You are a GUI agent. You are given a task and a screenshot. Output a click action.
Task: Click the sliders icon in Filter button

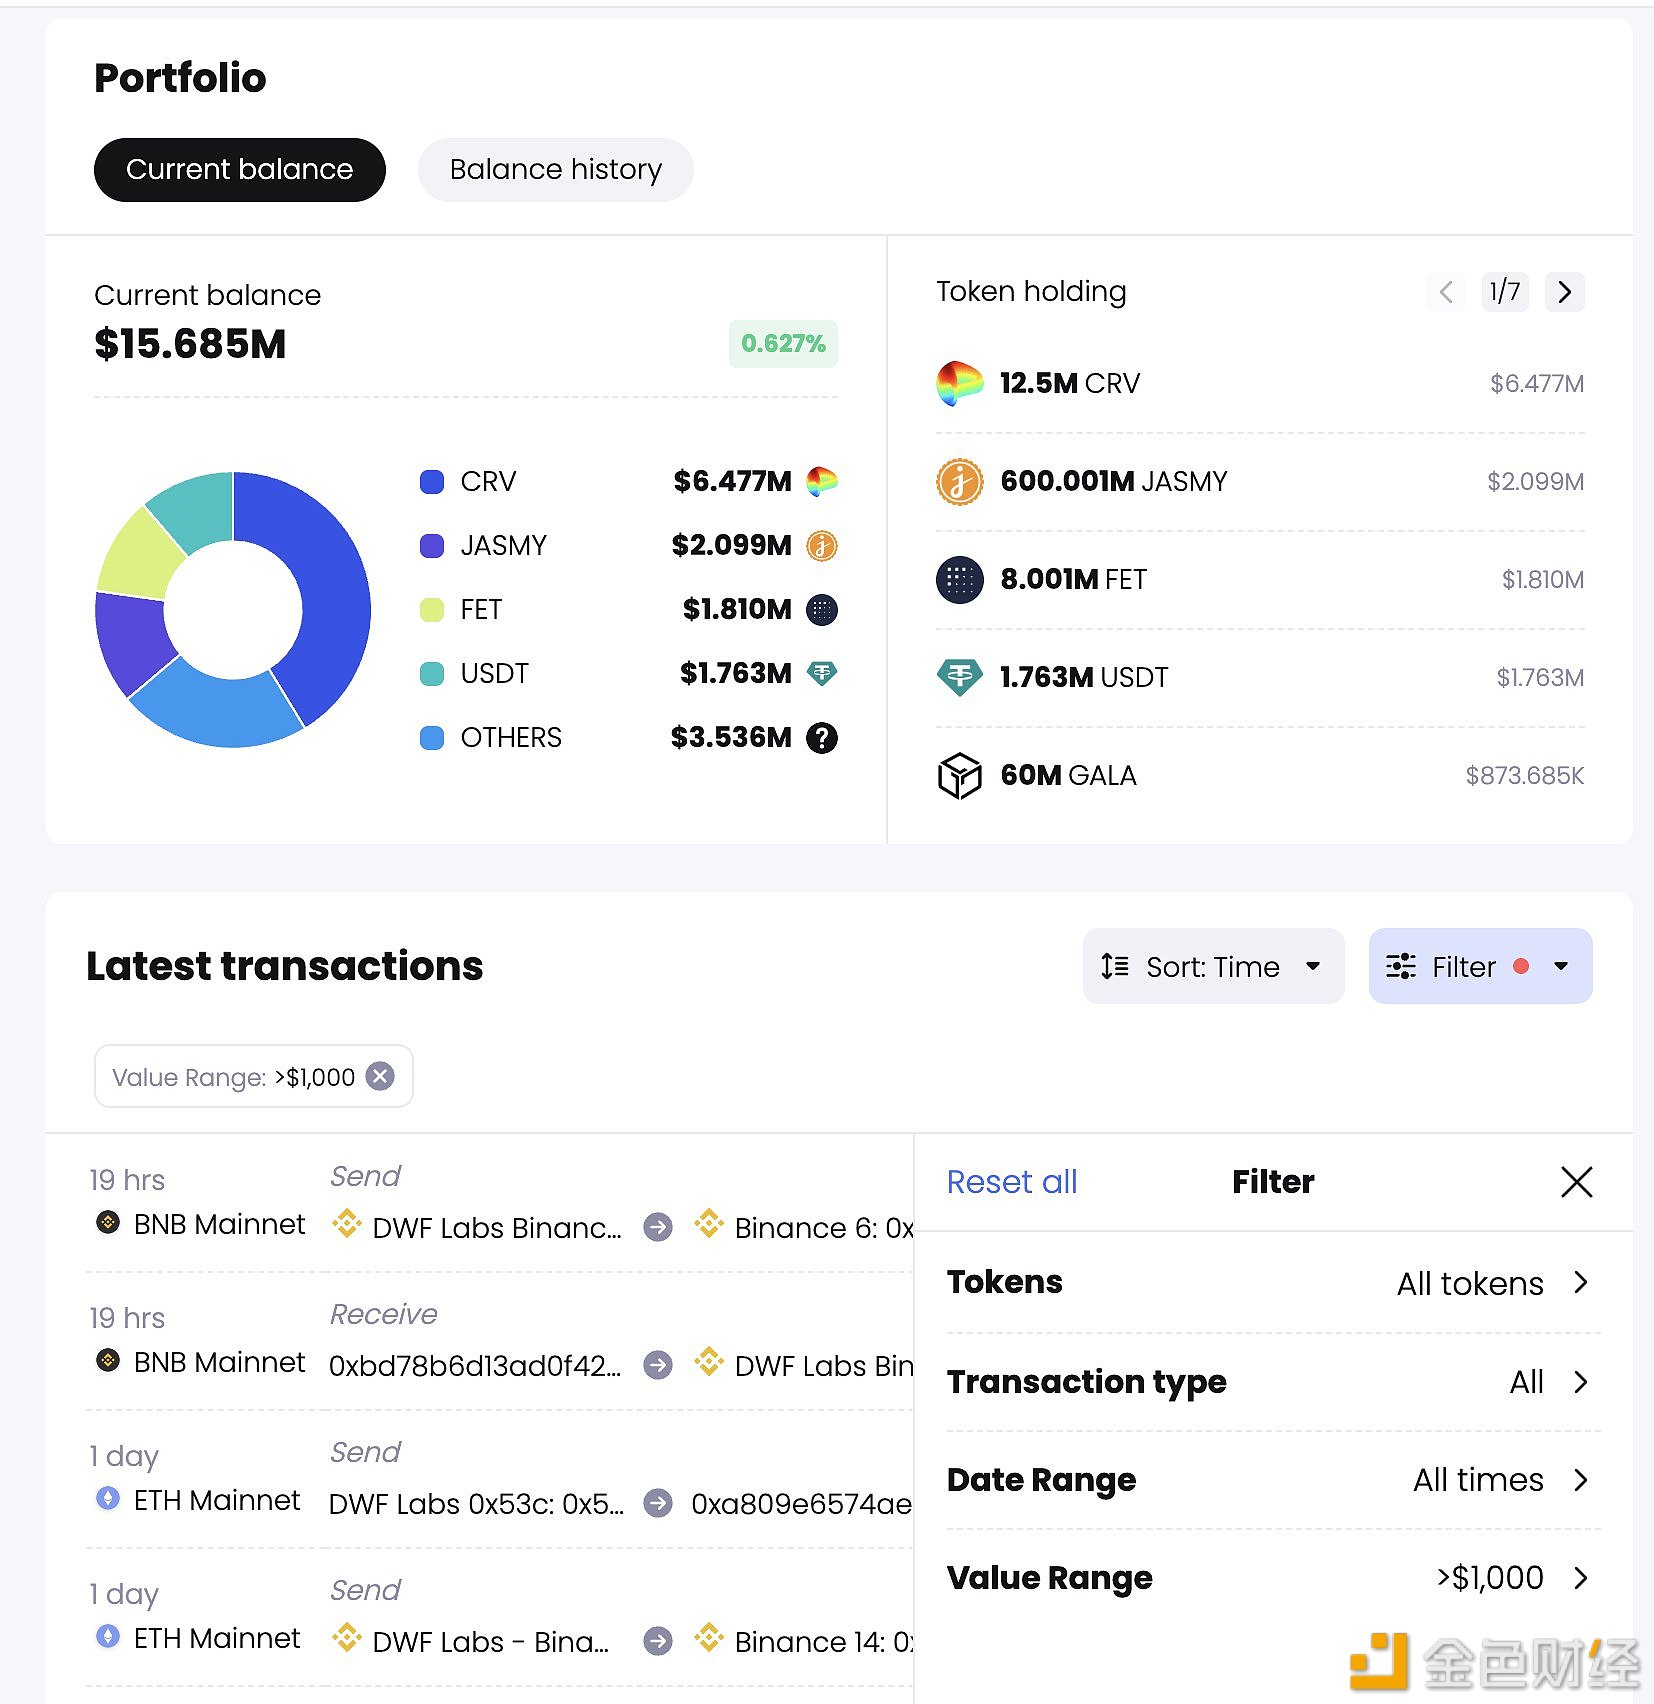(1401, 966)
